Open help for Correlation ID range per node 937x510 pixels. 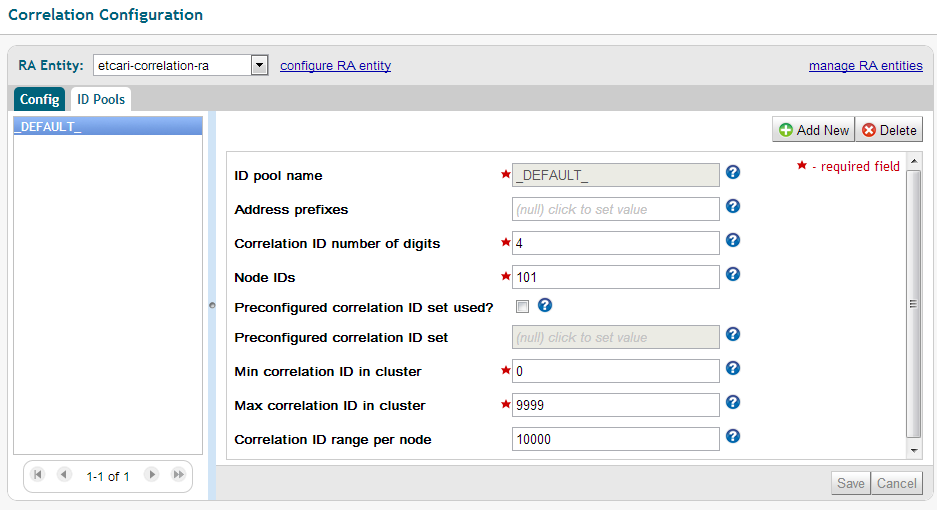[x=733, y=437]
